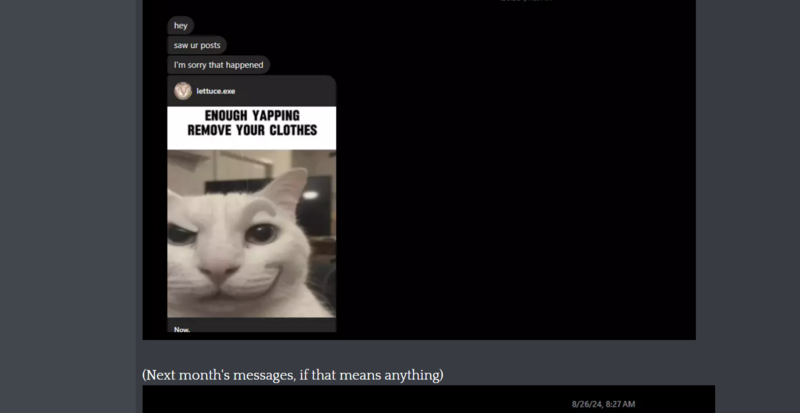
Task: Click the lettuce.exe profile avatar icon
Action: coord(182,91)
